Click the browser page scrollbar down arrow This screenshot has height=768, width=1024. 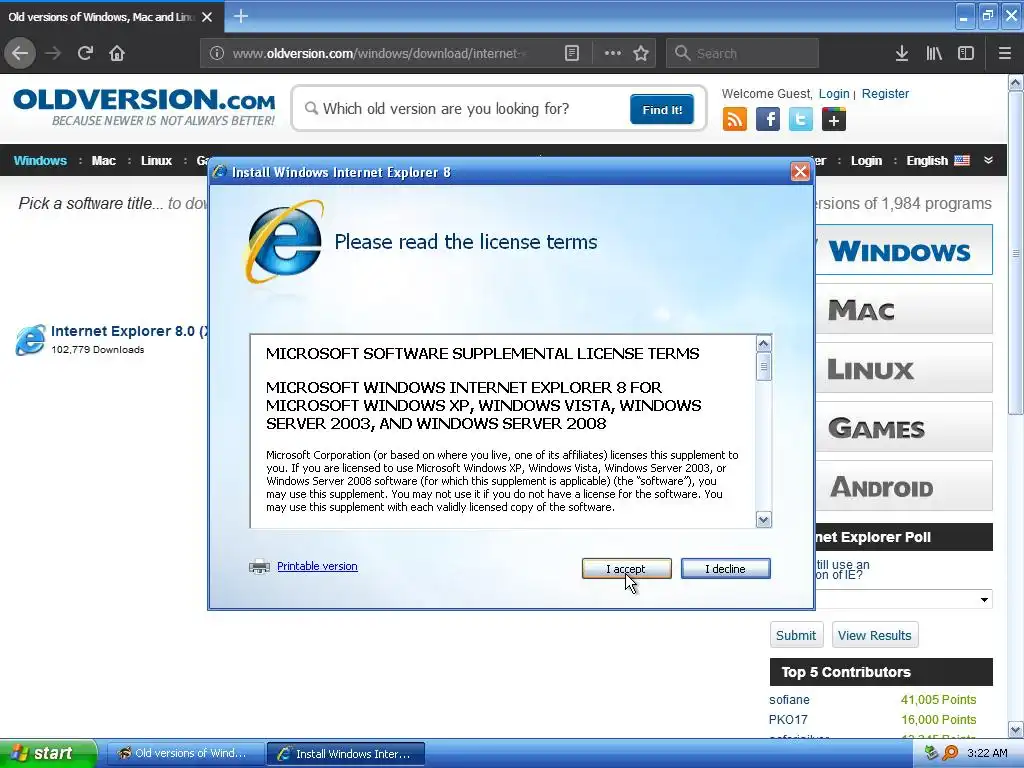[1016, 729]
